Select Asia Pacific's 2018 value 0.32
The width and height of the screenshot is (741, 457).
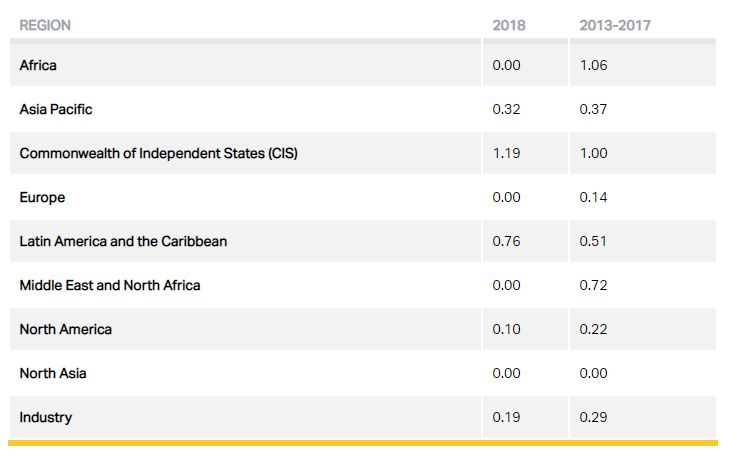coord(508,109)
